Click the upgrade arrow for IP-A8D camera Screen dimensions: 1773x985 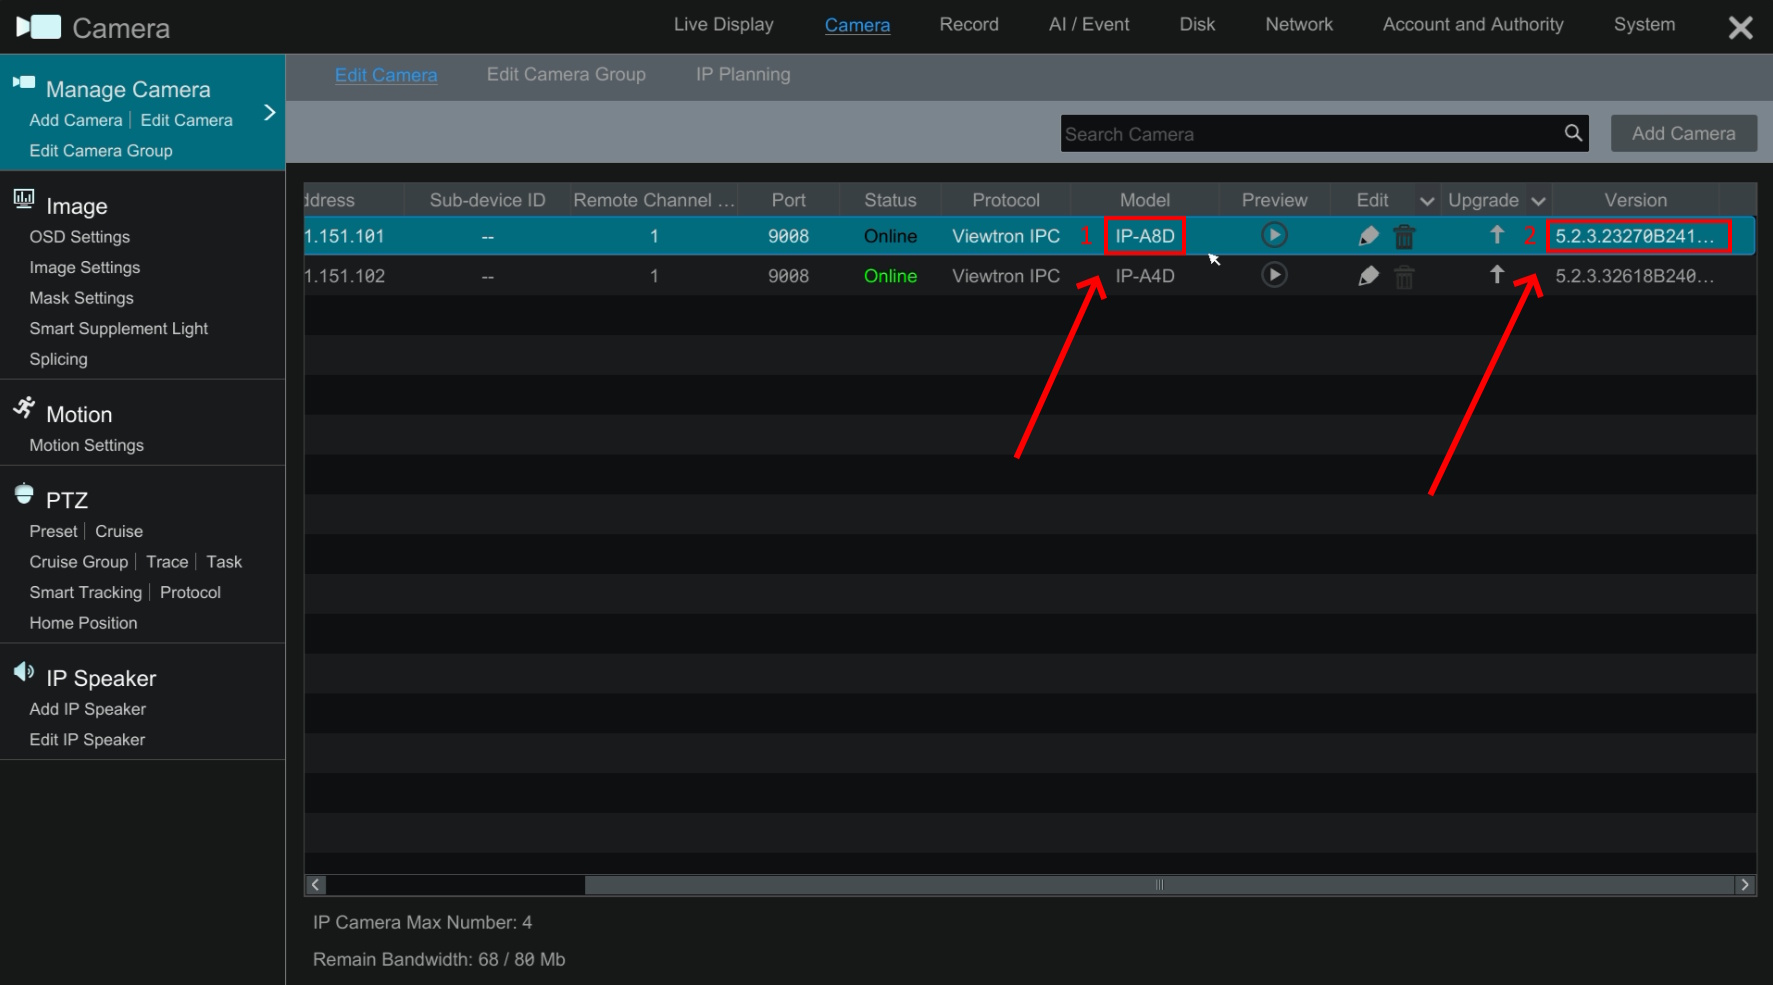(1496, 235)
